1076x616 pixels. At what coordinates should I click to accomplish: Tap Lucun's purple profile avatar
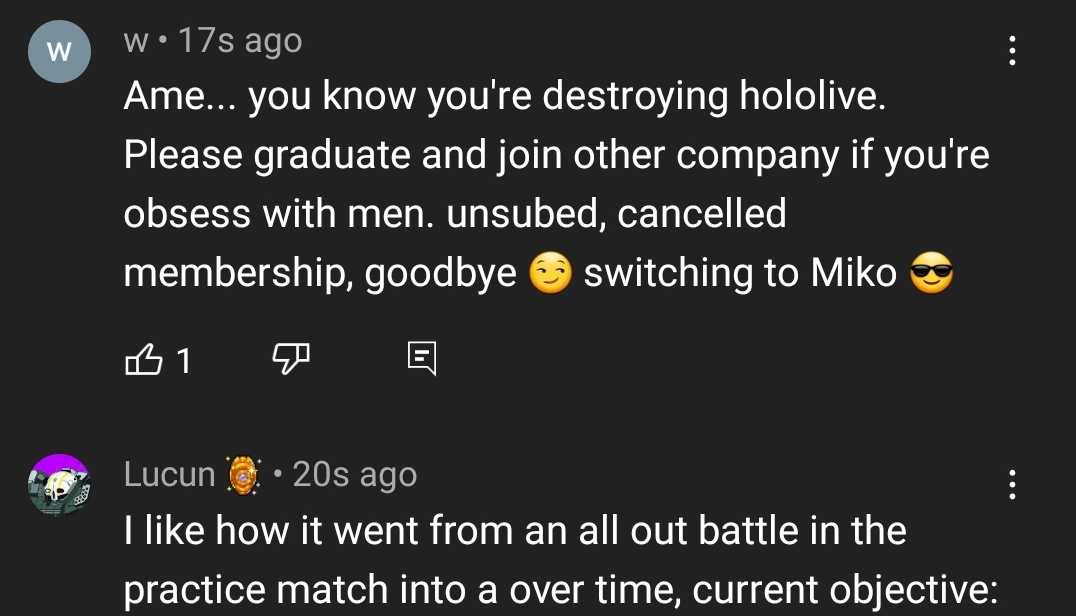60,485
